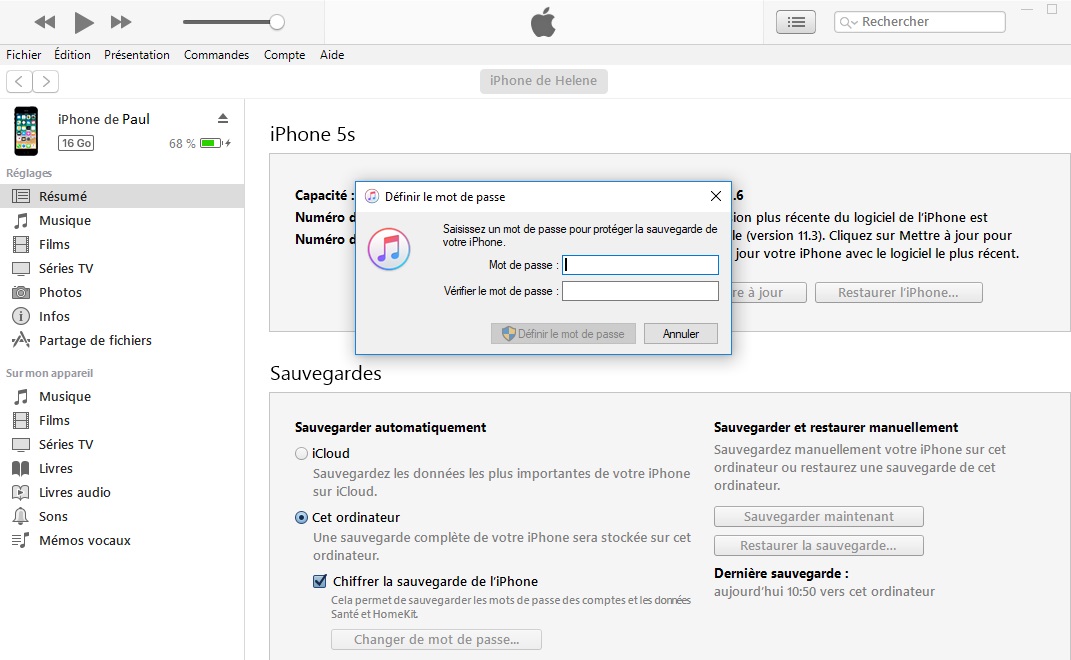Eject iPhone de Paul
Screen dimensions: 1071x660
pos(223,118)
